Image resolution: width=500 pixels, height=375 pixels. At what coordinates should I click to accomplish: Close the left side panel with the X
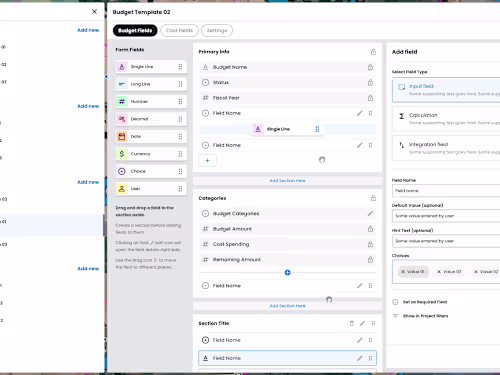94,12
